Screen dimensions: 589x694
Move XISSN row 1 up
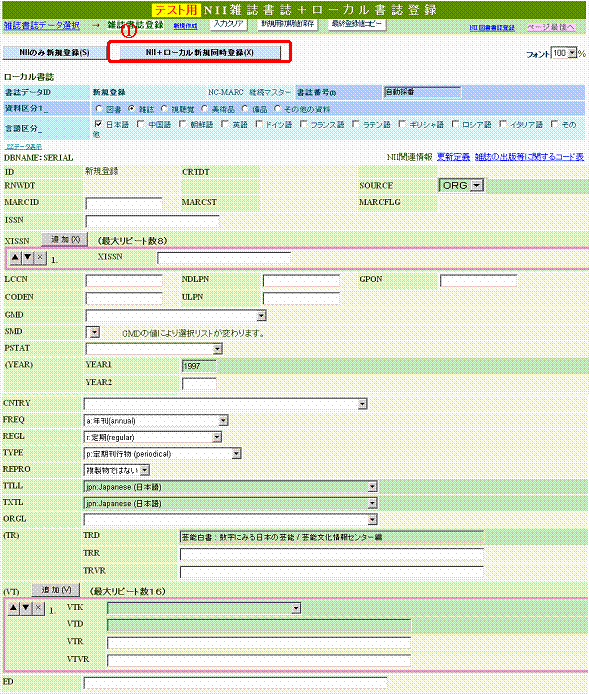click(x=15, y=257)
